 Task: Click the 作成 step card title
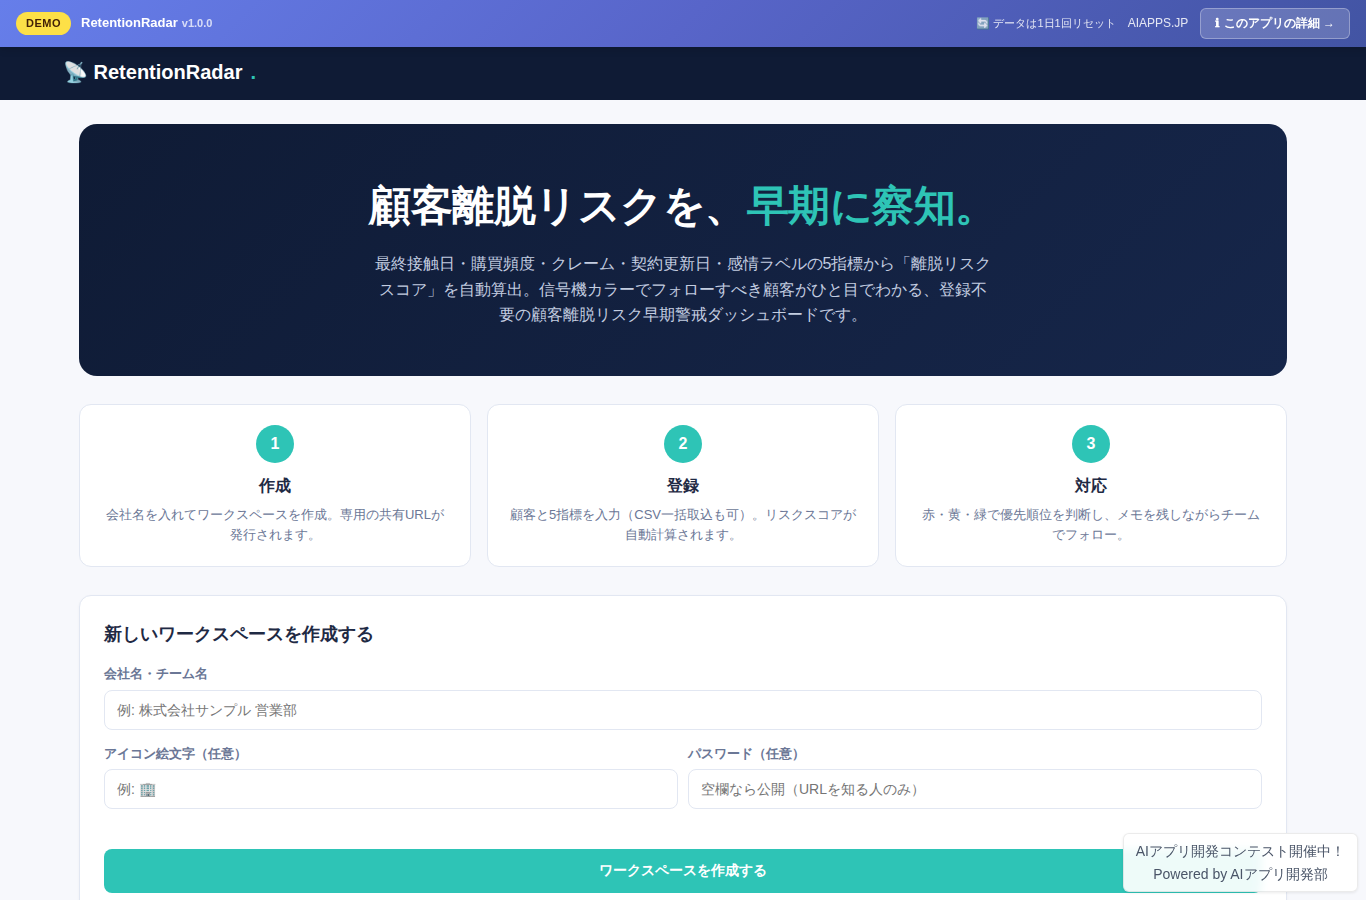[x=275, y=486]
